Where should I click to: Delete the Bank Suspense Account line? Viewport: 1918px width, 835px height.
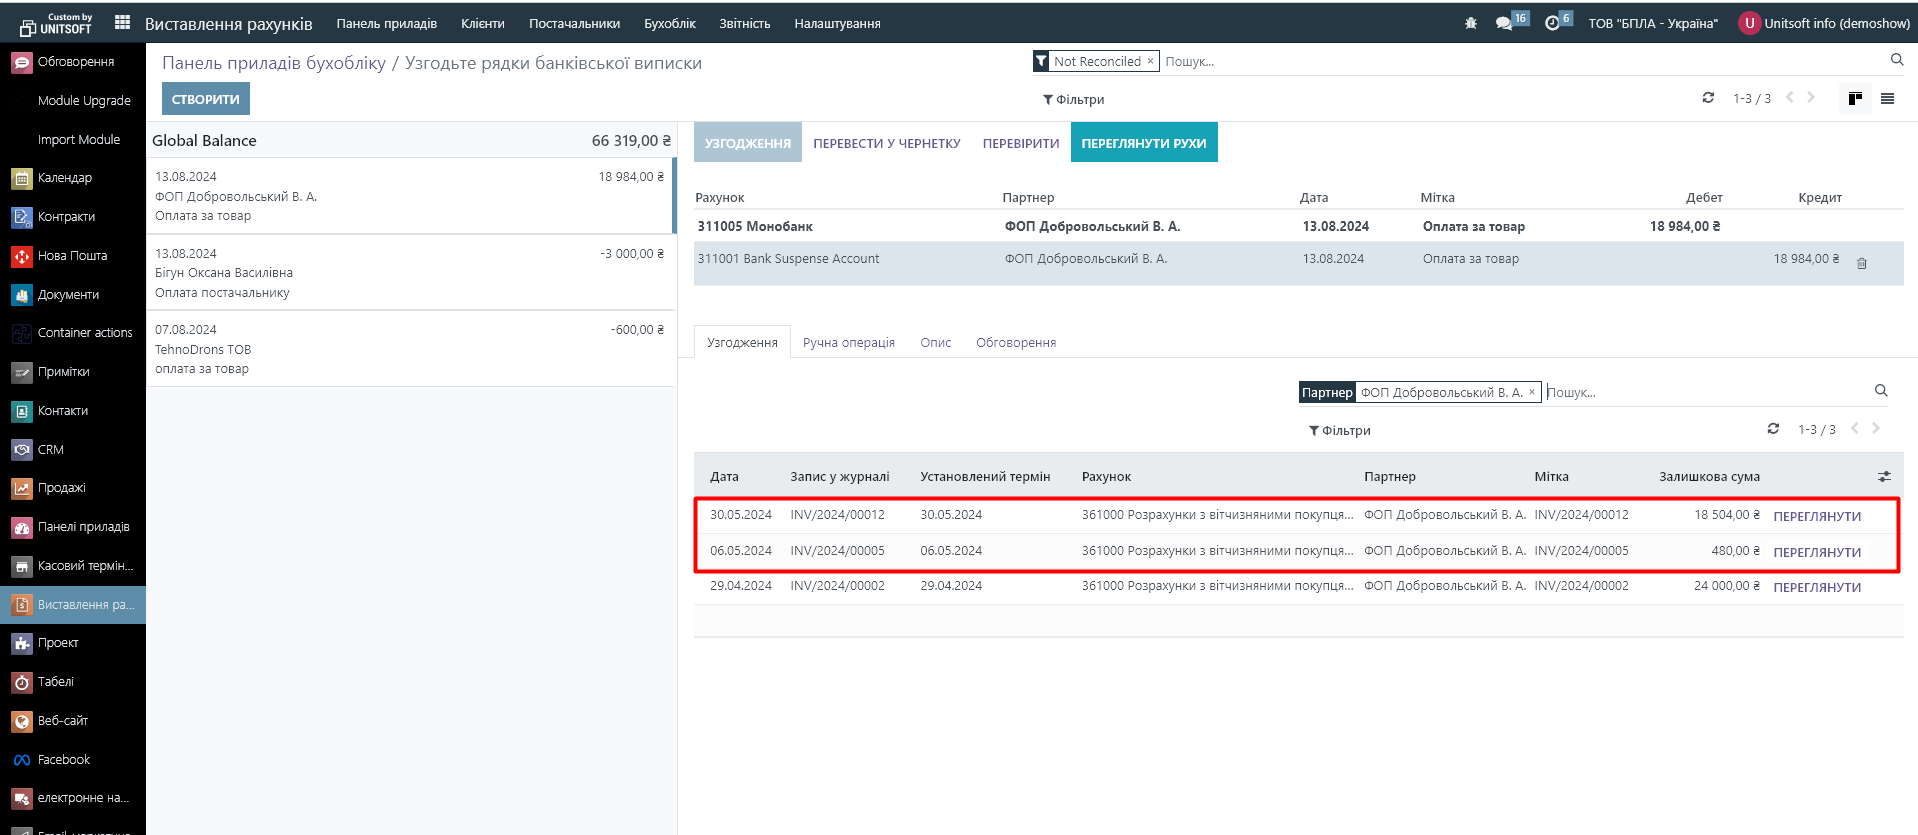tap(1861, 264)
